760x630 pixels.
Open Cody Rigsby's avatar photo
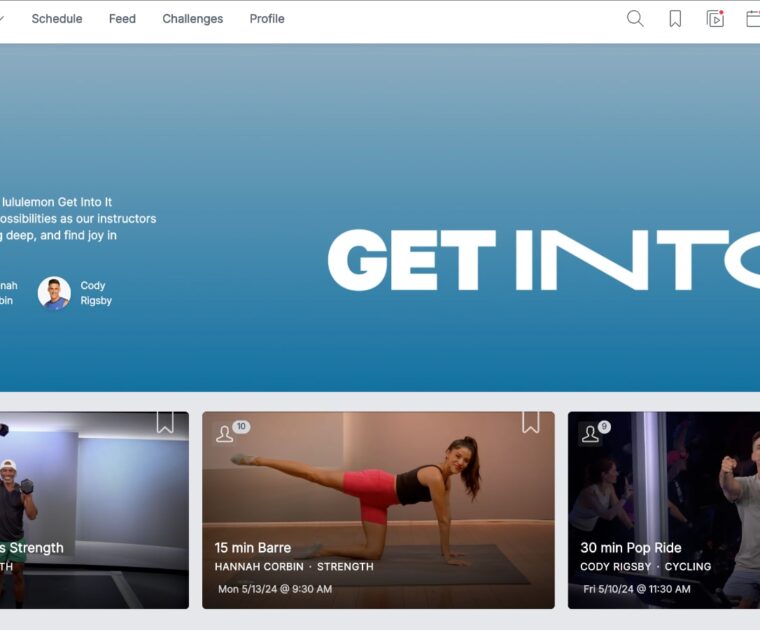coord(54,293)
